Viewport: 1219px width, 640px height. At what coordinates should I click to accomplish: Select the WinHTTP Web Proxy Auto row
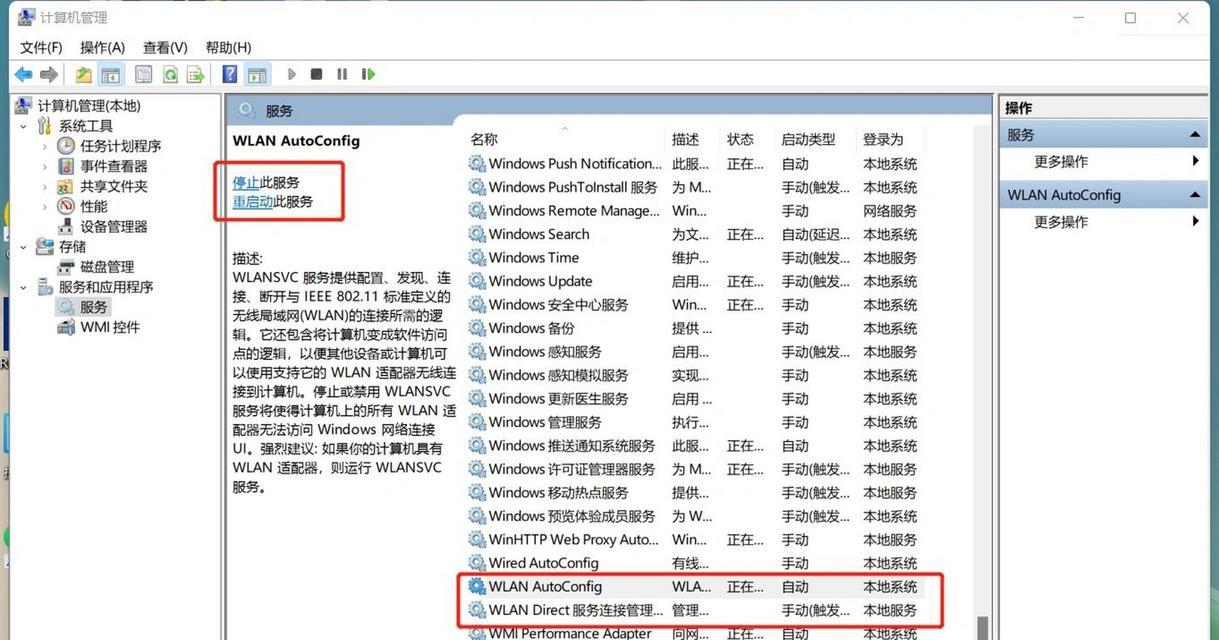pos(693,540)
